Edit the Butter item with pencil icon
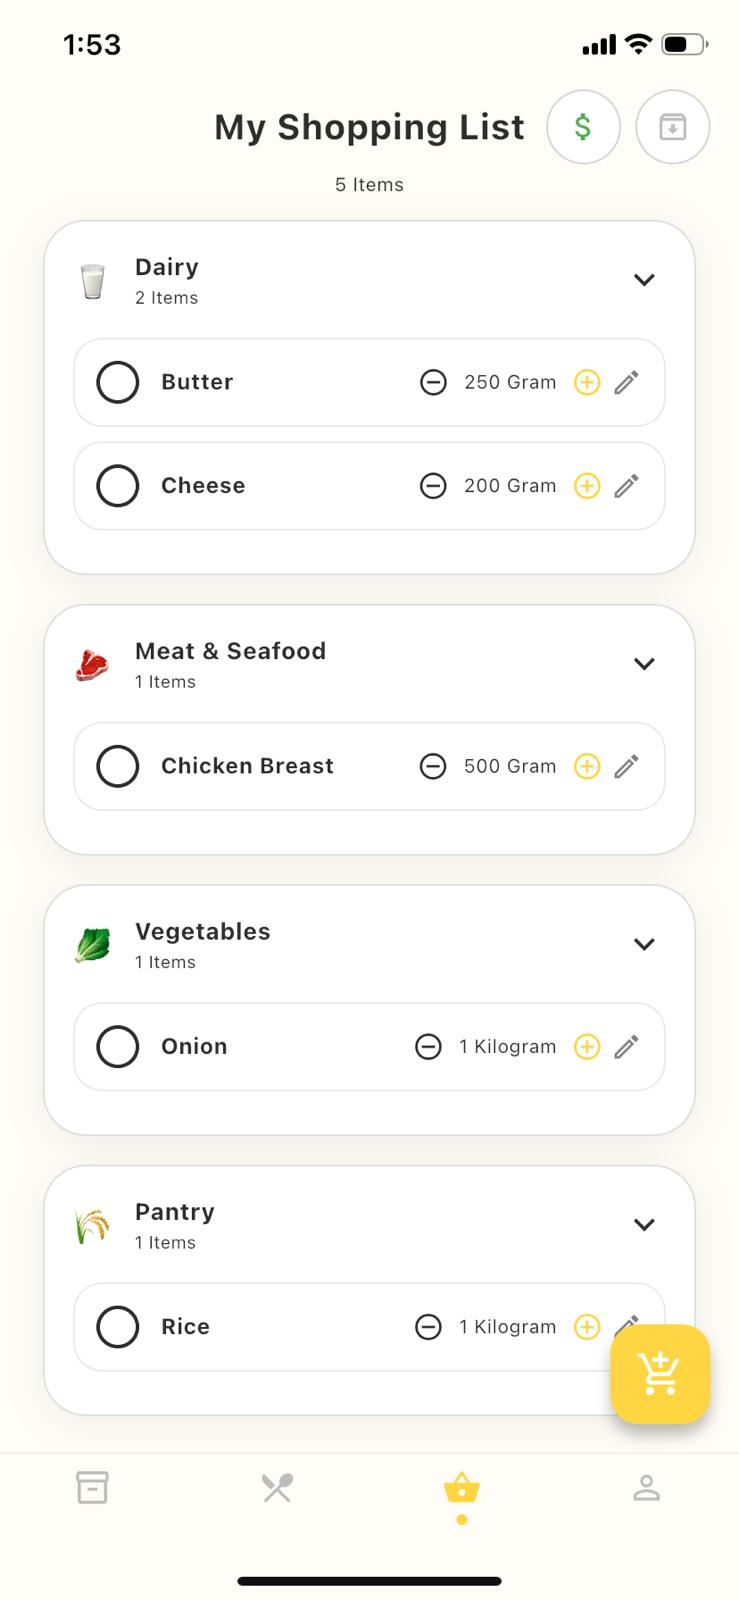 pyautogui.click(x=626, y=382)
